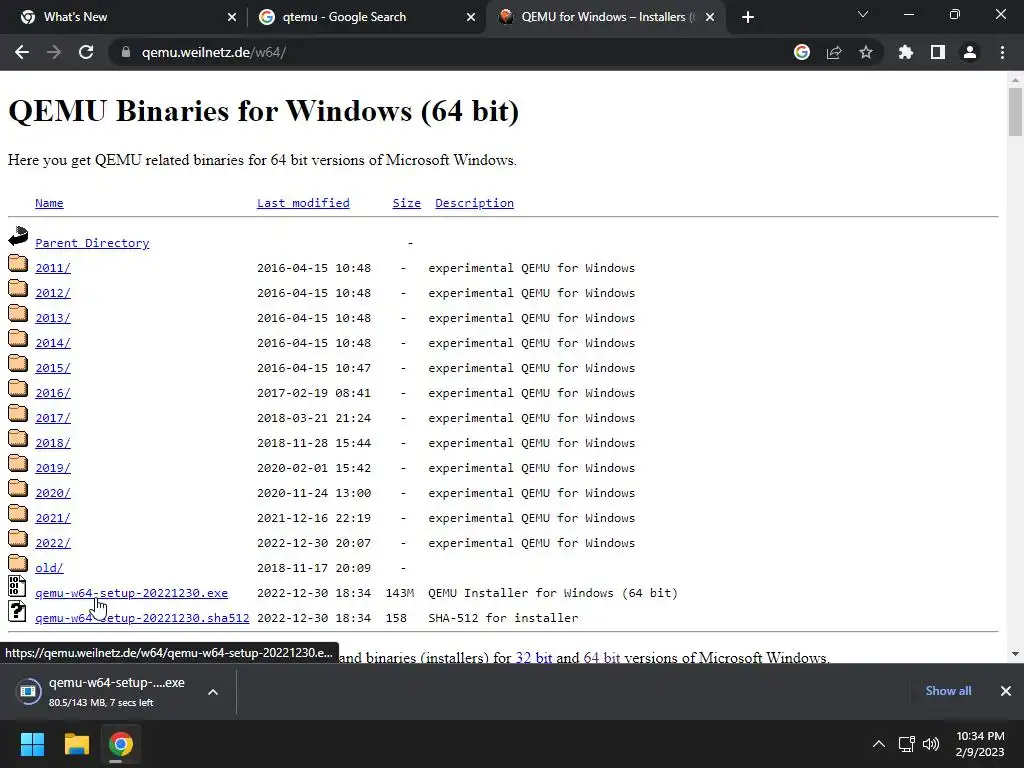The image size is (1024, 768).
Task: Open the old/ folder link
Action: pyautogui.click(x=49, y=568)
